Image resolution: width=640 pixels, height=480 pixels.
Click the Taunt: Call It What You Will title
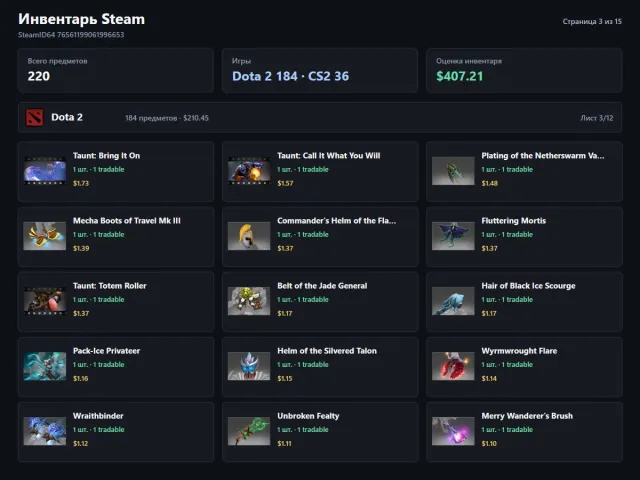click(329, 156)
